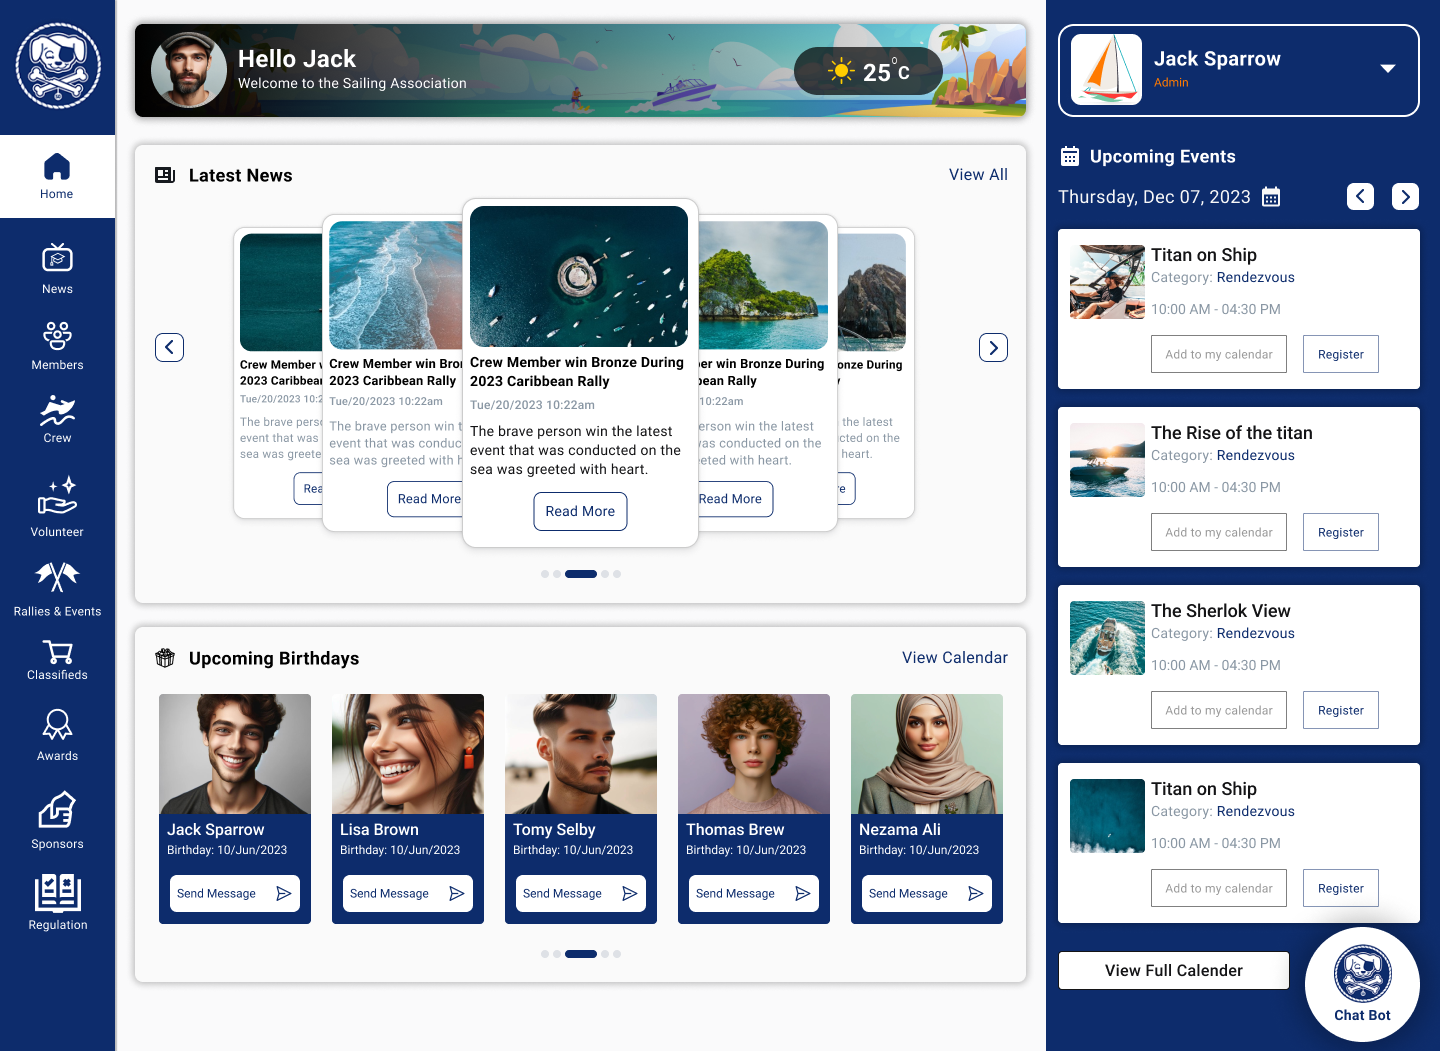Go to previous upcoming events date

point(1360,197)
